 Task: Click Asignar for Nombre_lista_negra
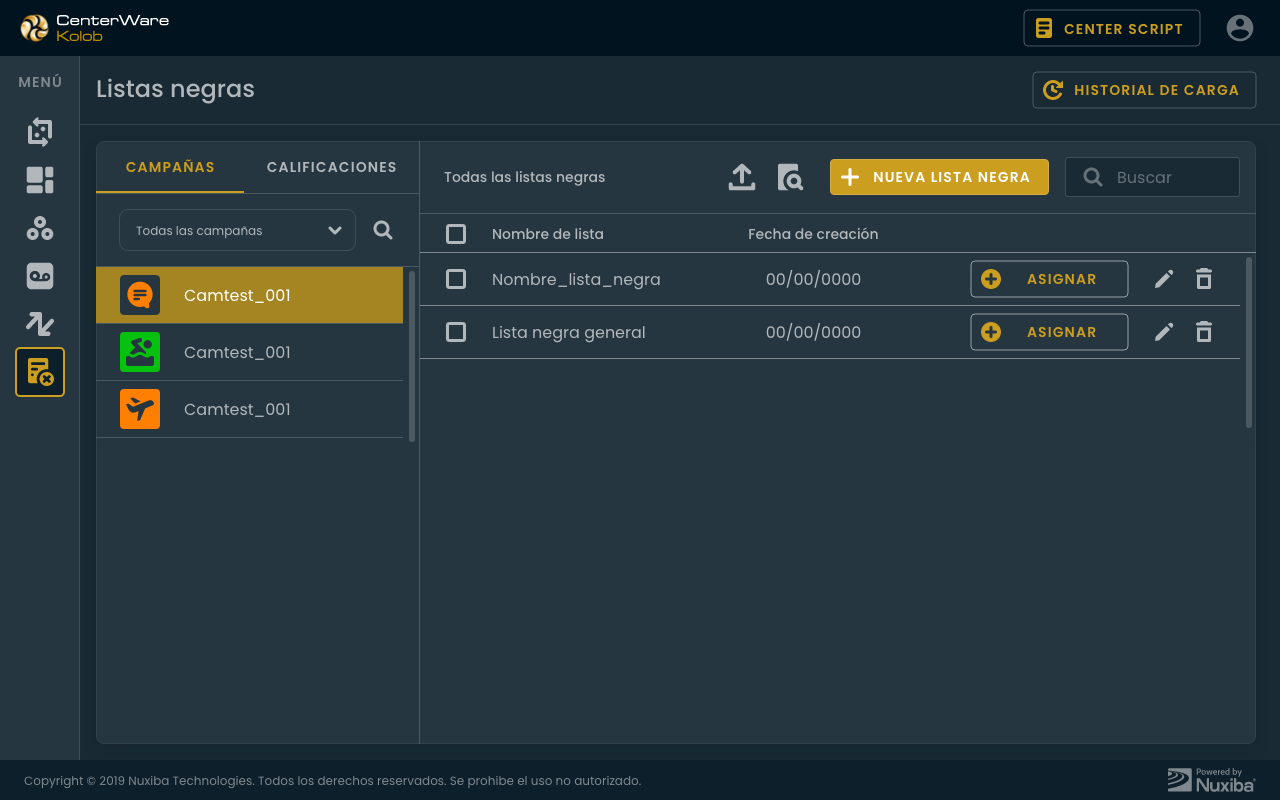tap(1049, 279)
